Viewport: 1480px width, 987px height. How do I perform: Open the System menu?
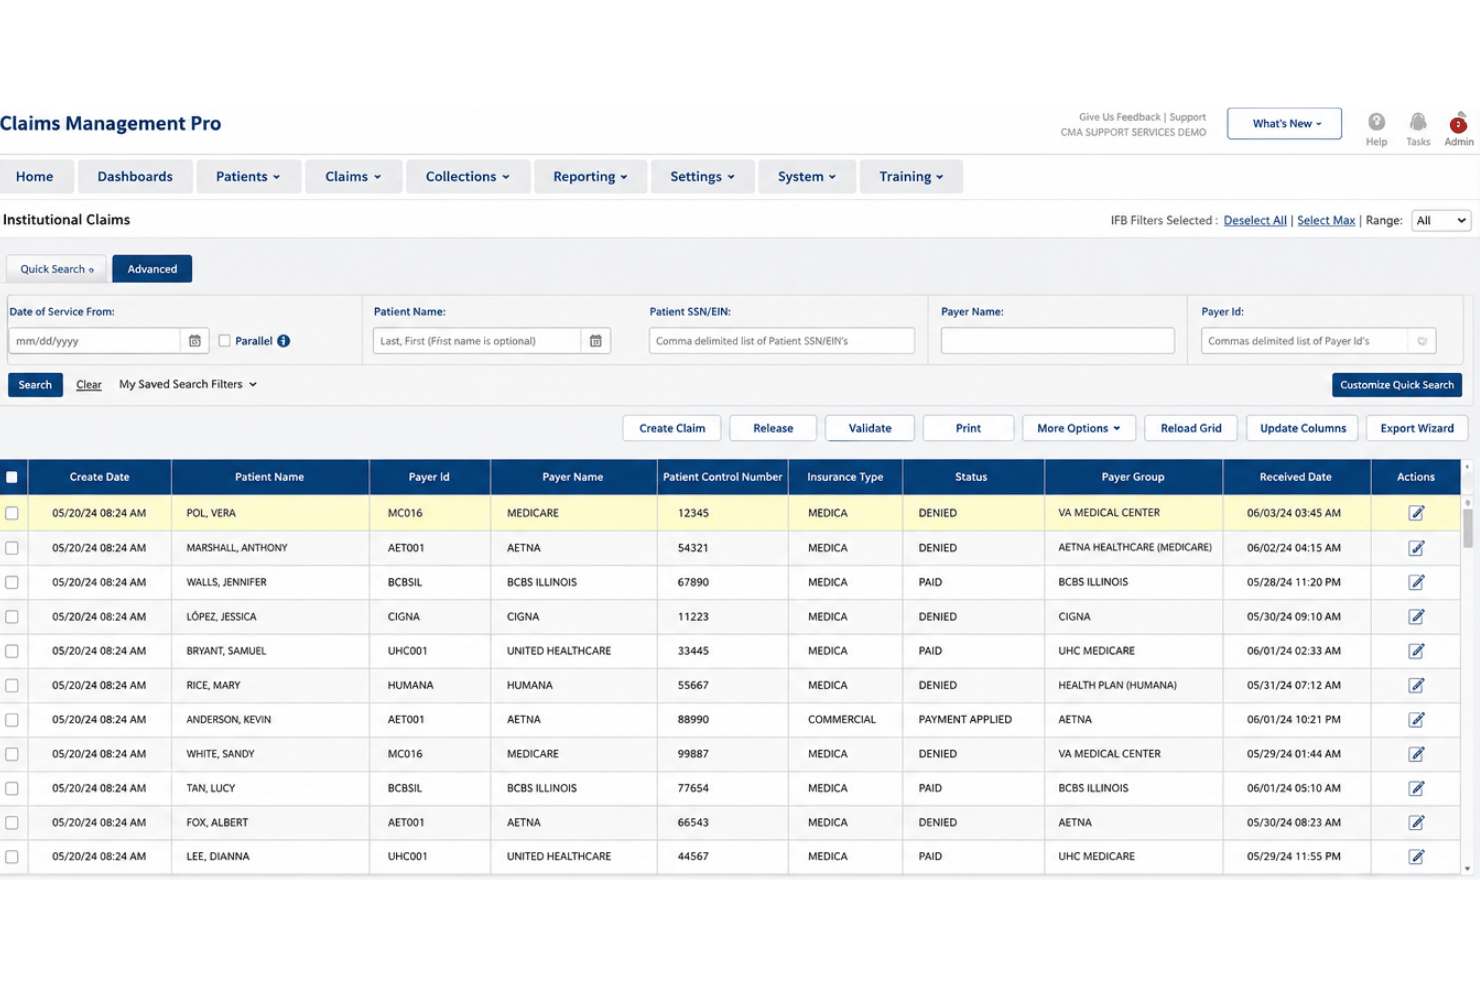(806, 176)
